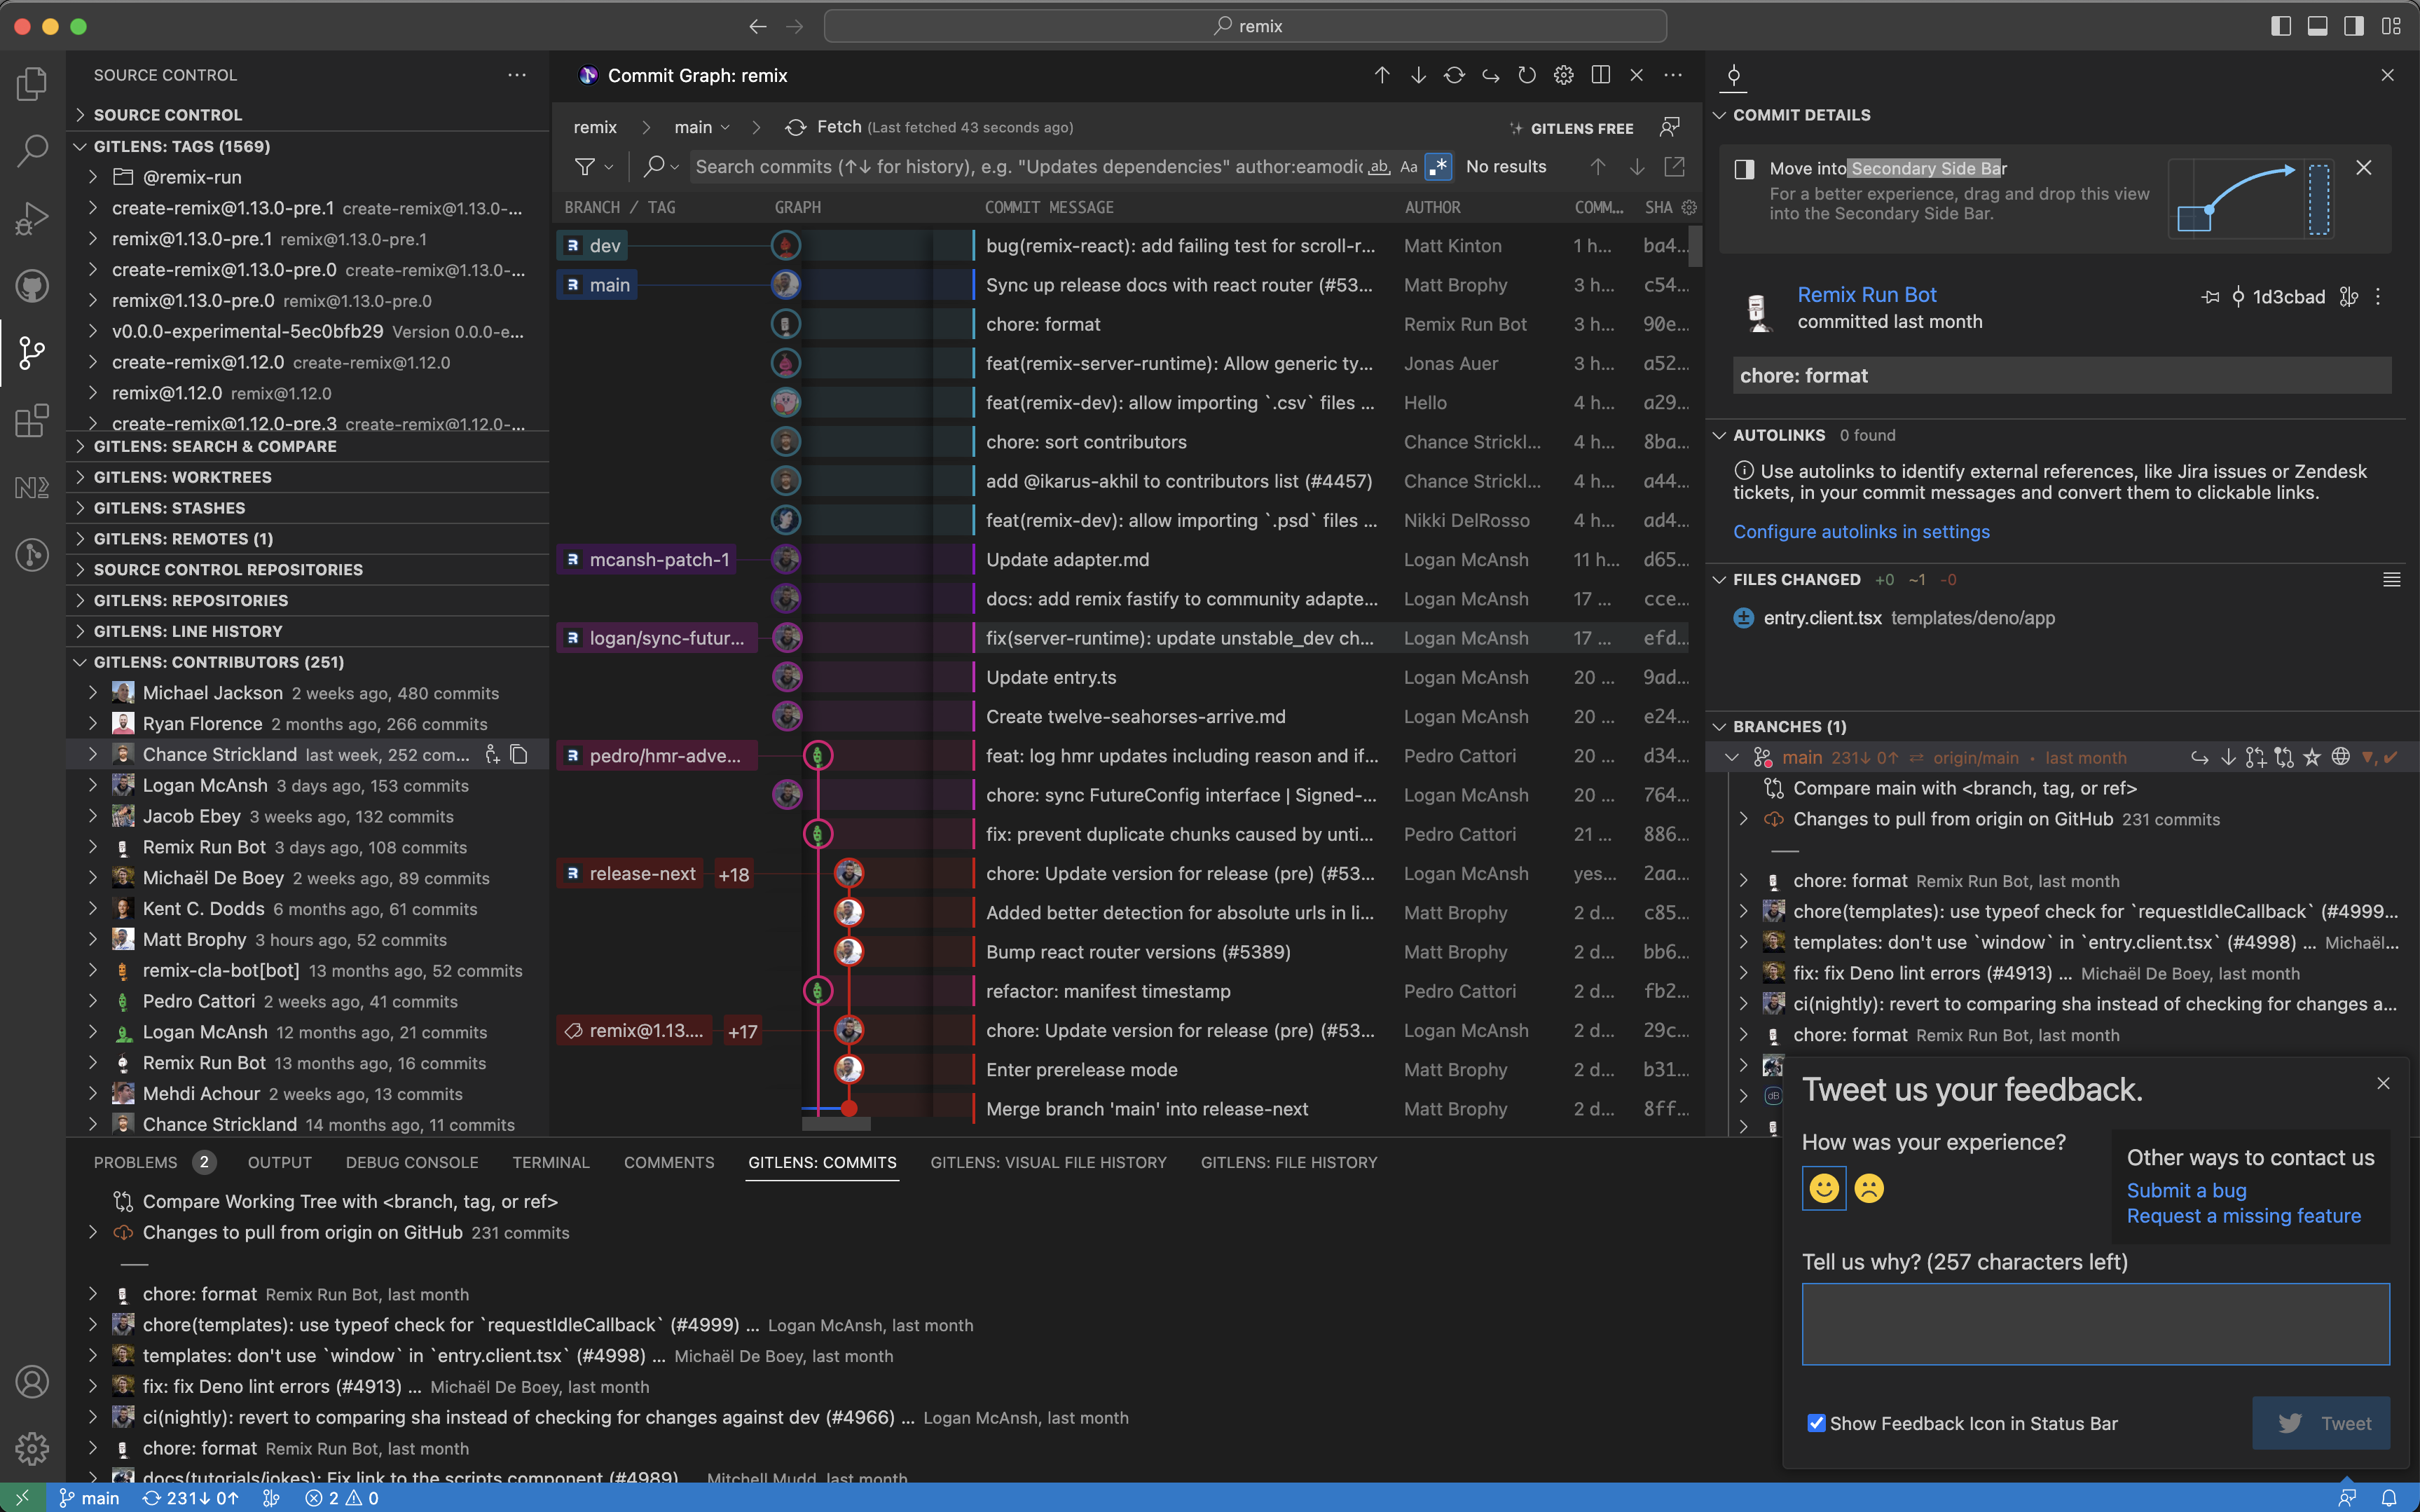Open the GitHub view in activity bar

[32, 286]
